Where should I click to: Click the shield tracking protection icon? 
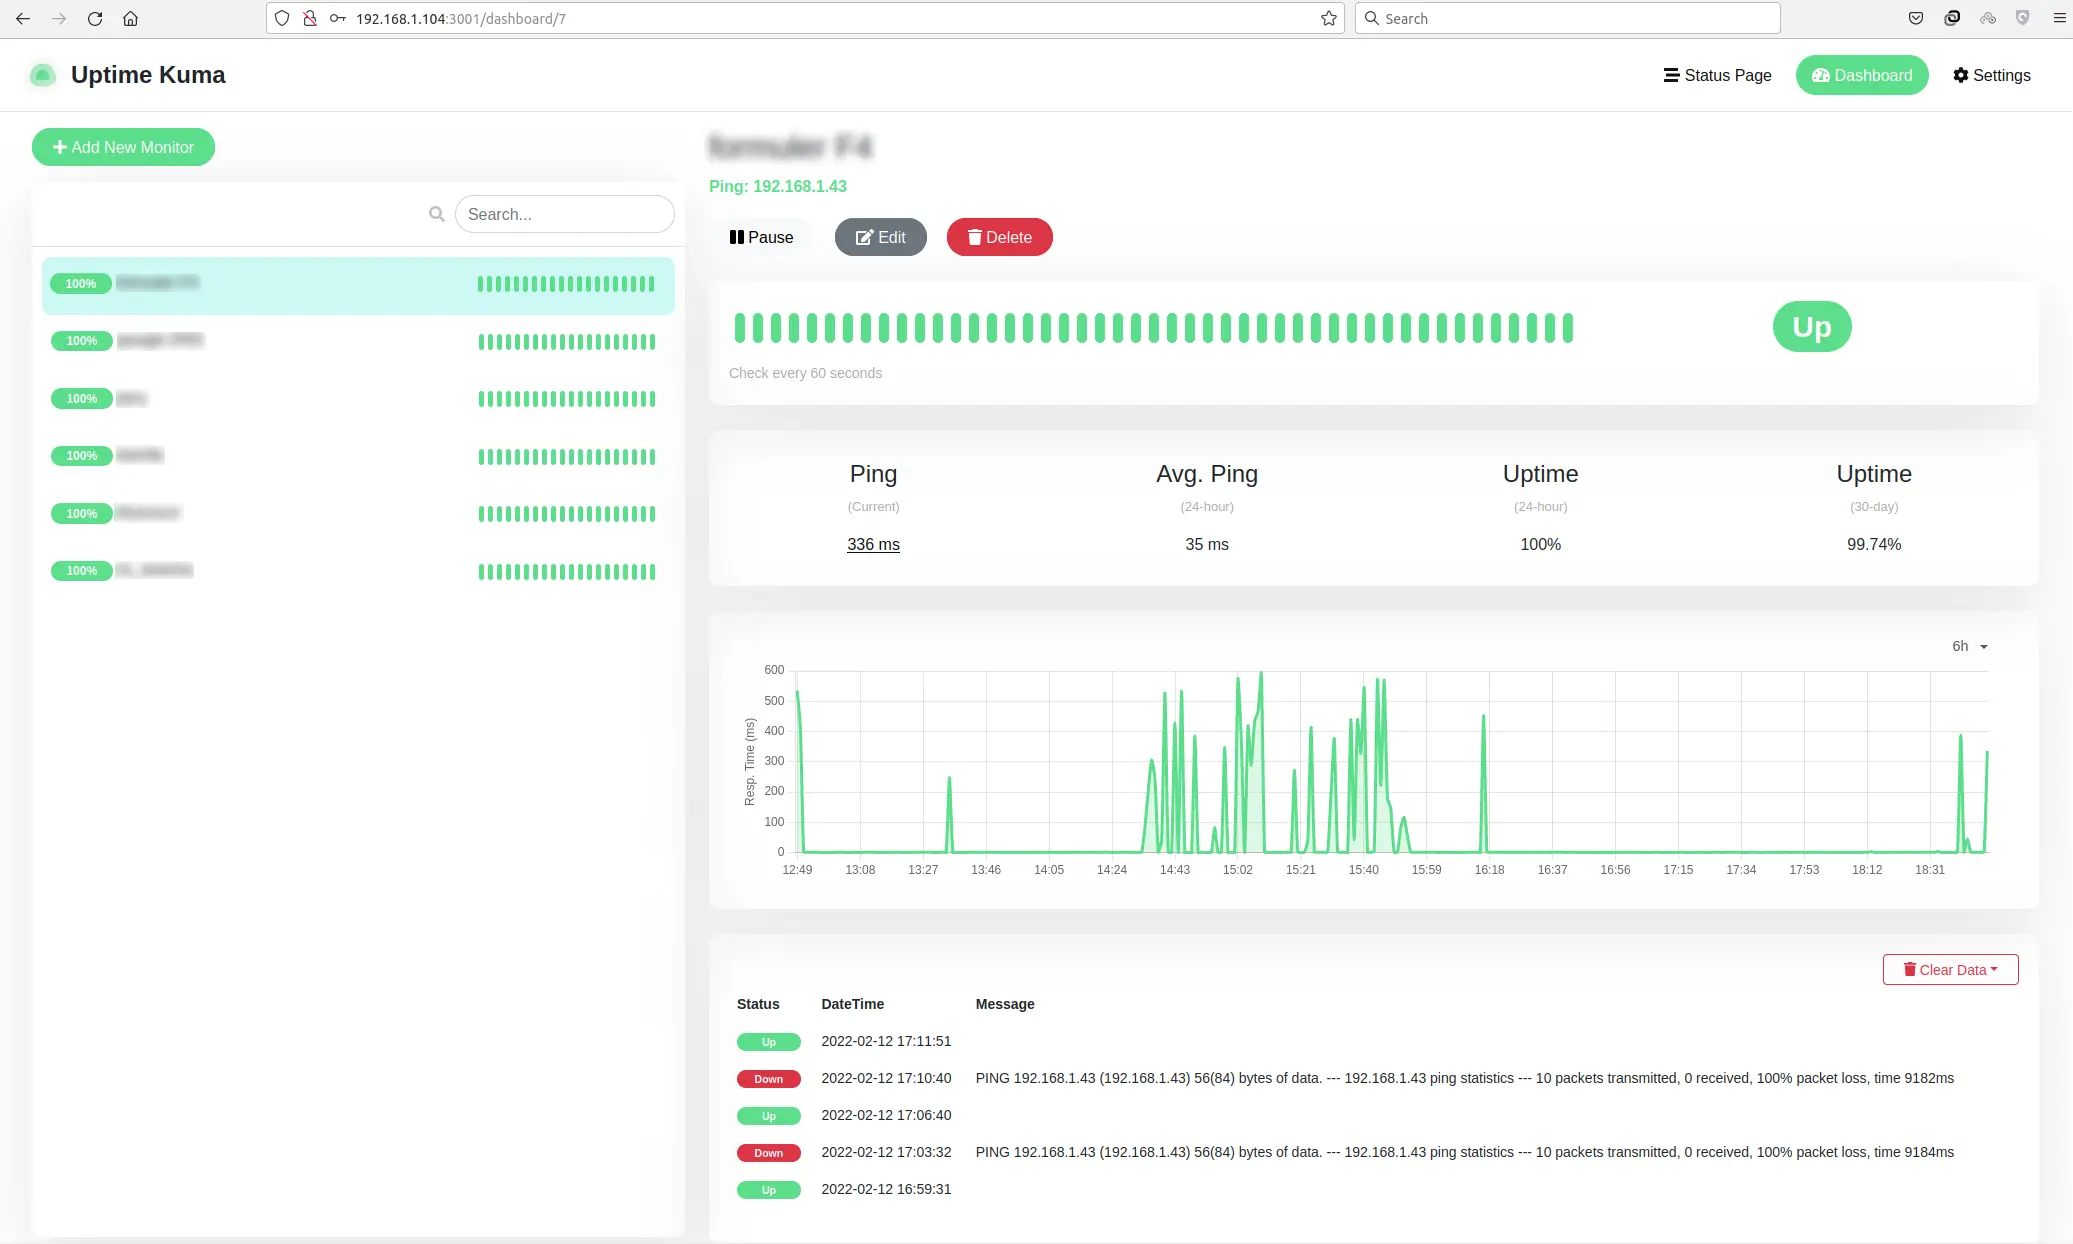coord(282,19)
